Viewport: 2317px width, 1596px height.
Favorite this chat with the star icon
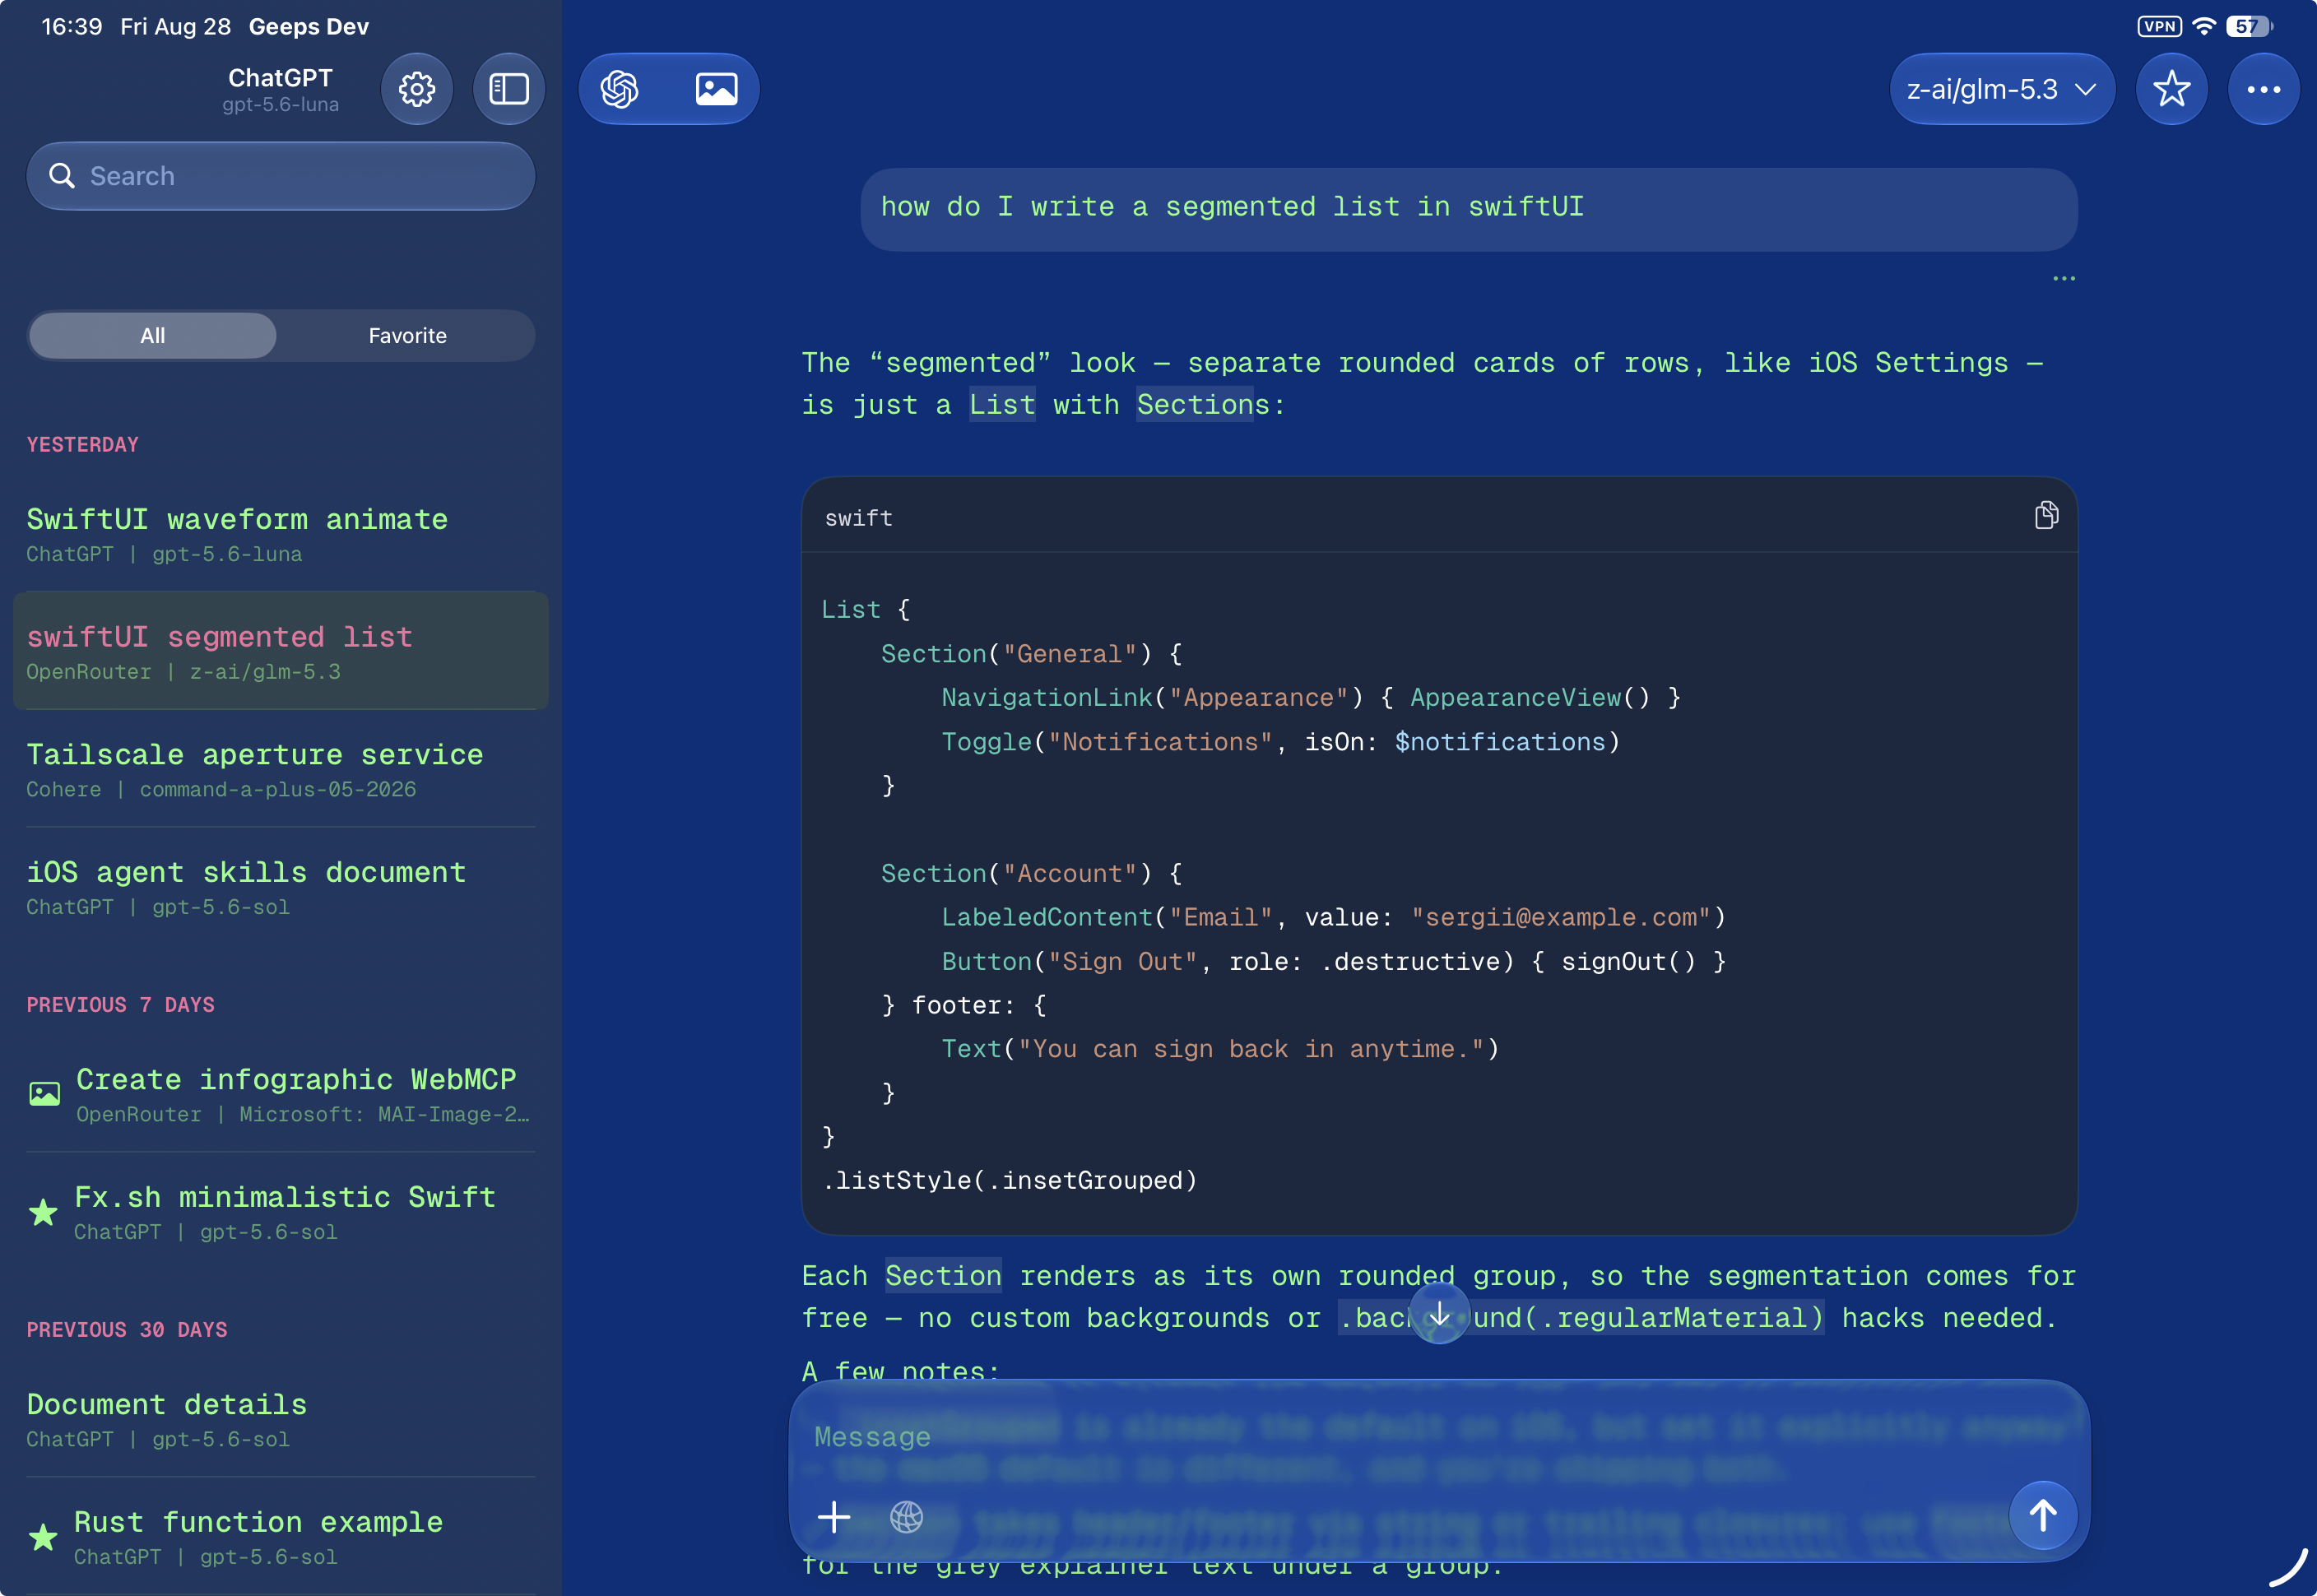click(2171, 89)
